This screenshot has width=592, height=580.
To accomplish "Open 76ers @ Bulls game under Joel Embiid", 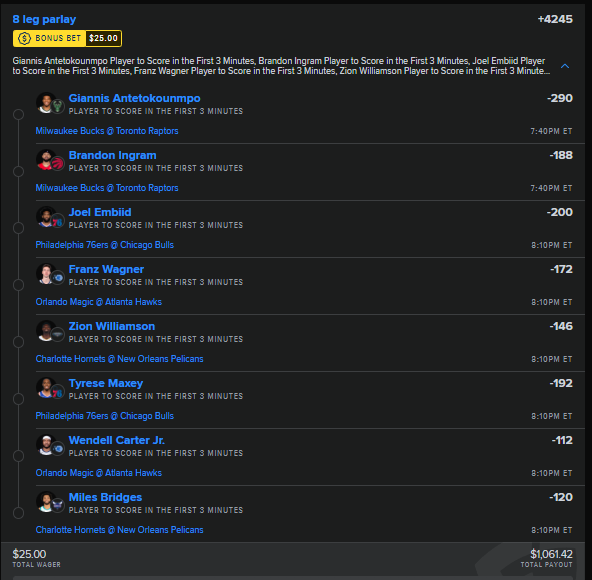I will point(105,245).
